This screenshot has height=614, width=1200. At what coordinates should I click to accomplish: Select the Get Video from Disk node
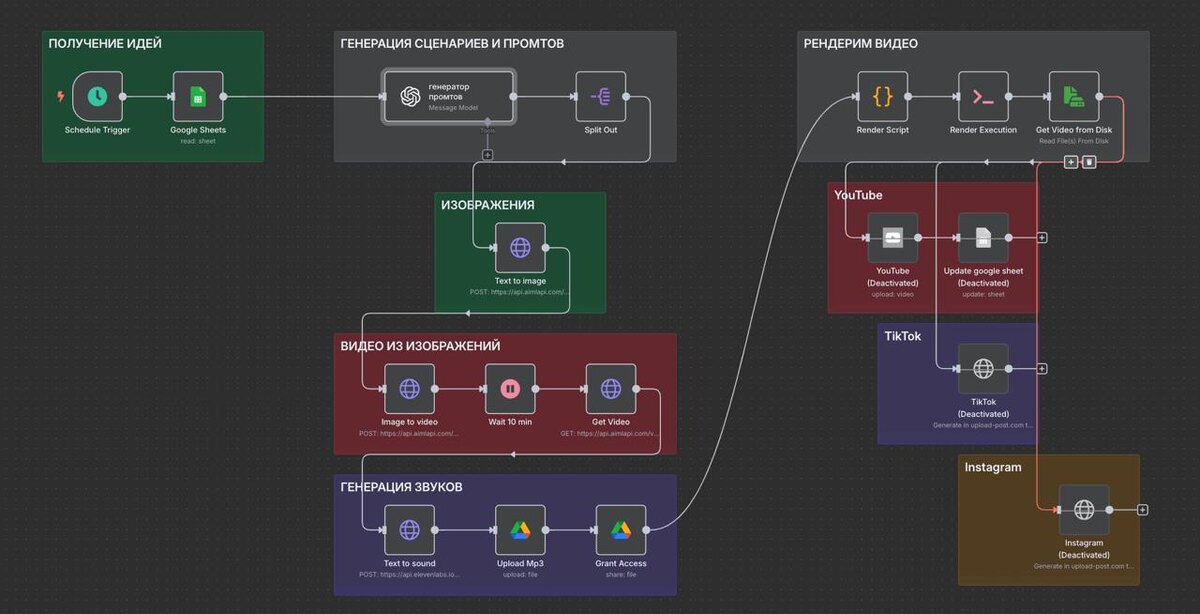tap(1074, 97)
